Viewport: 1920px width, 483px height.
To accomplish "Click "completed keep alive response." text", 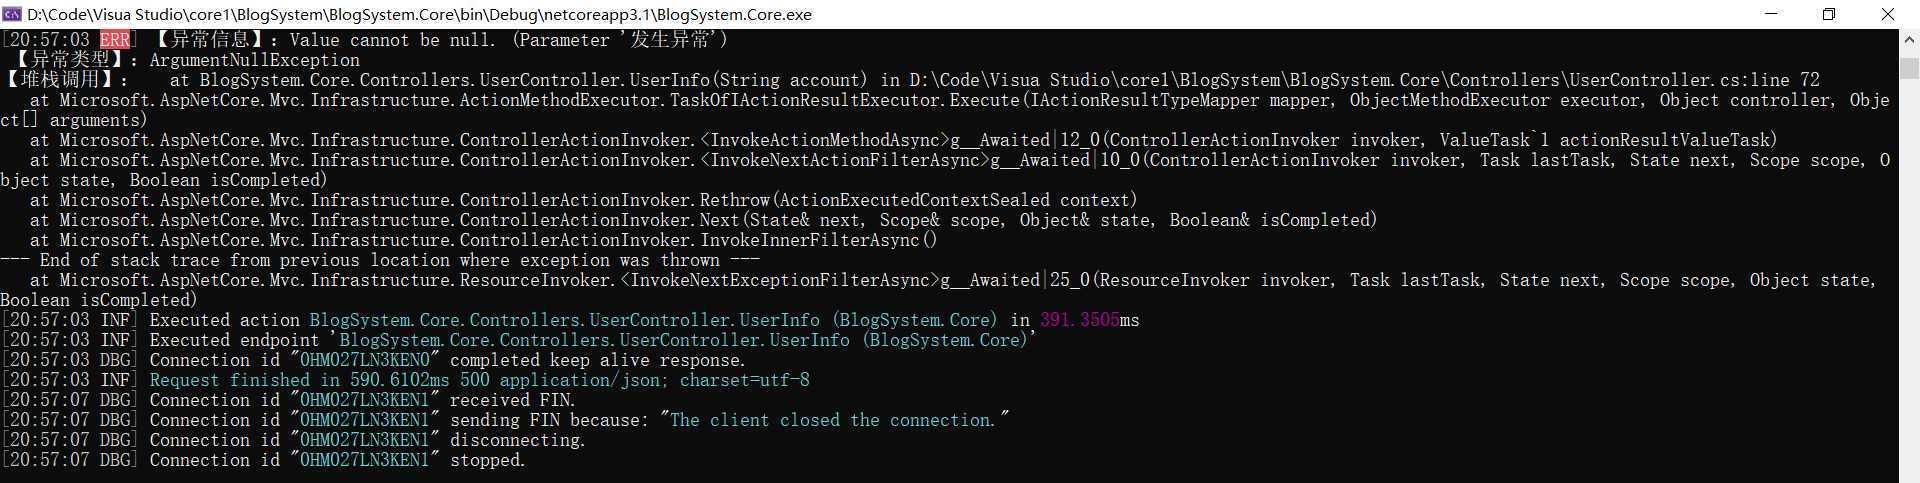I will point(597,360).
